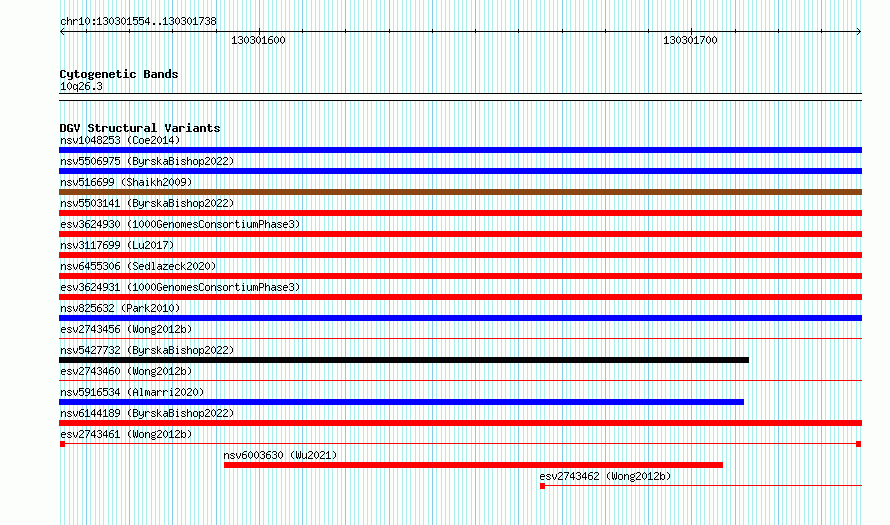Open nsv6144189 (ByrskaBishop2022) label

coord(147,413)
